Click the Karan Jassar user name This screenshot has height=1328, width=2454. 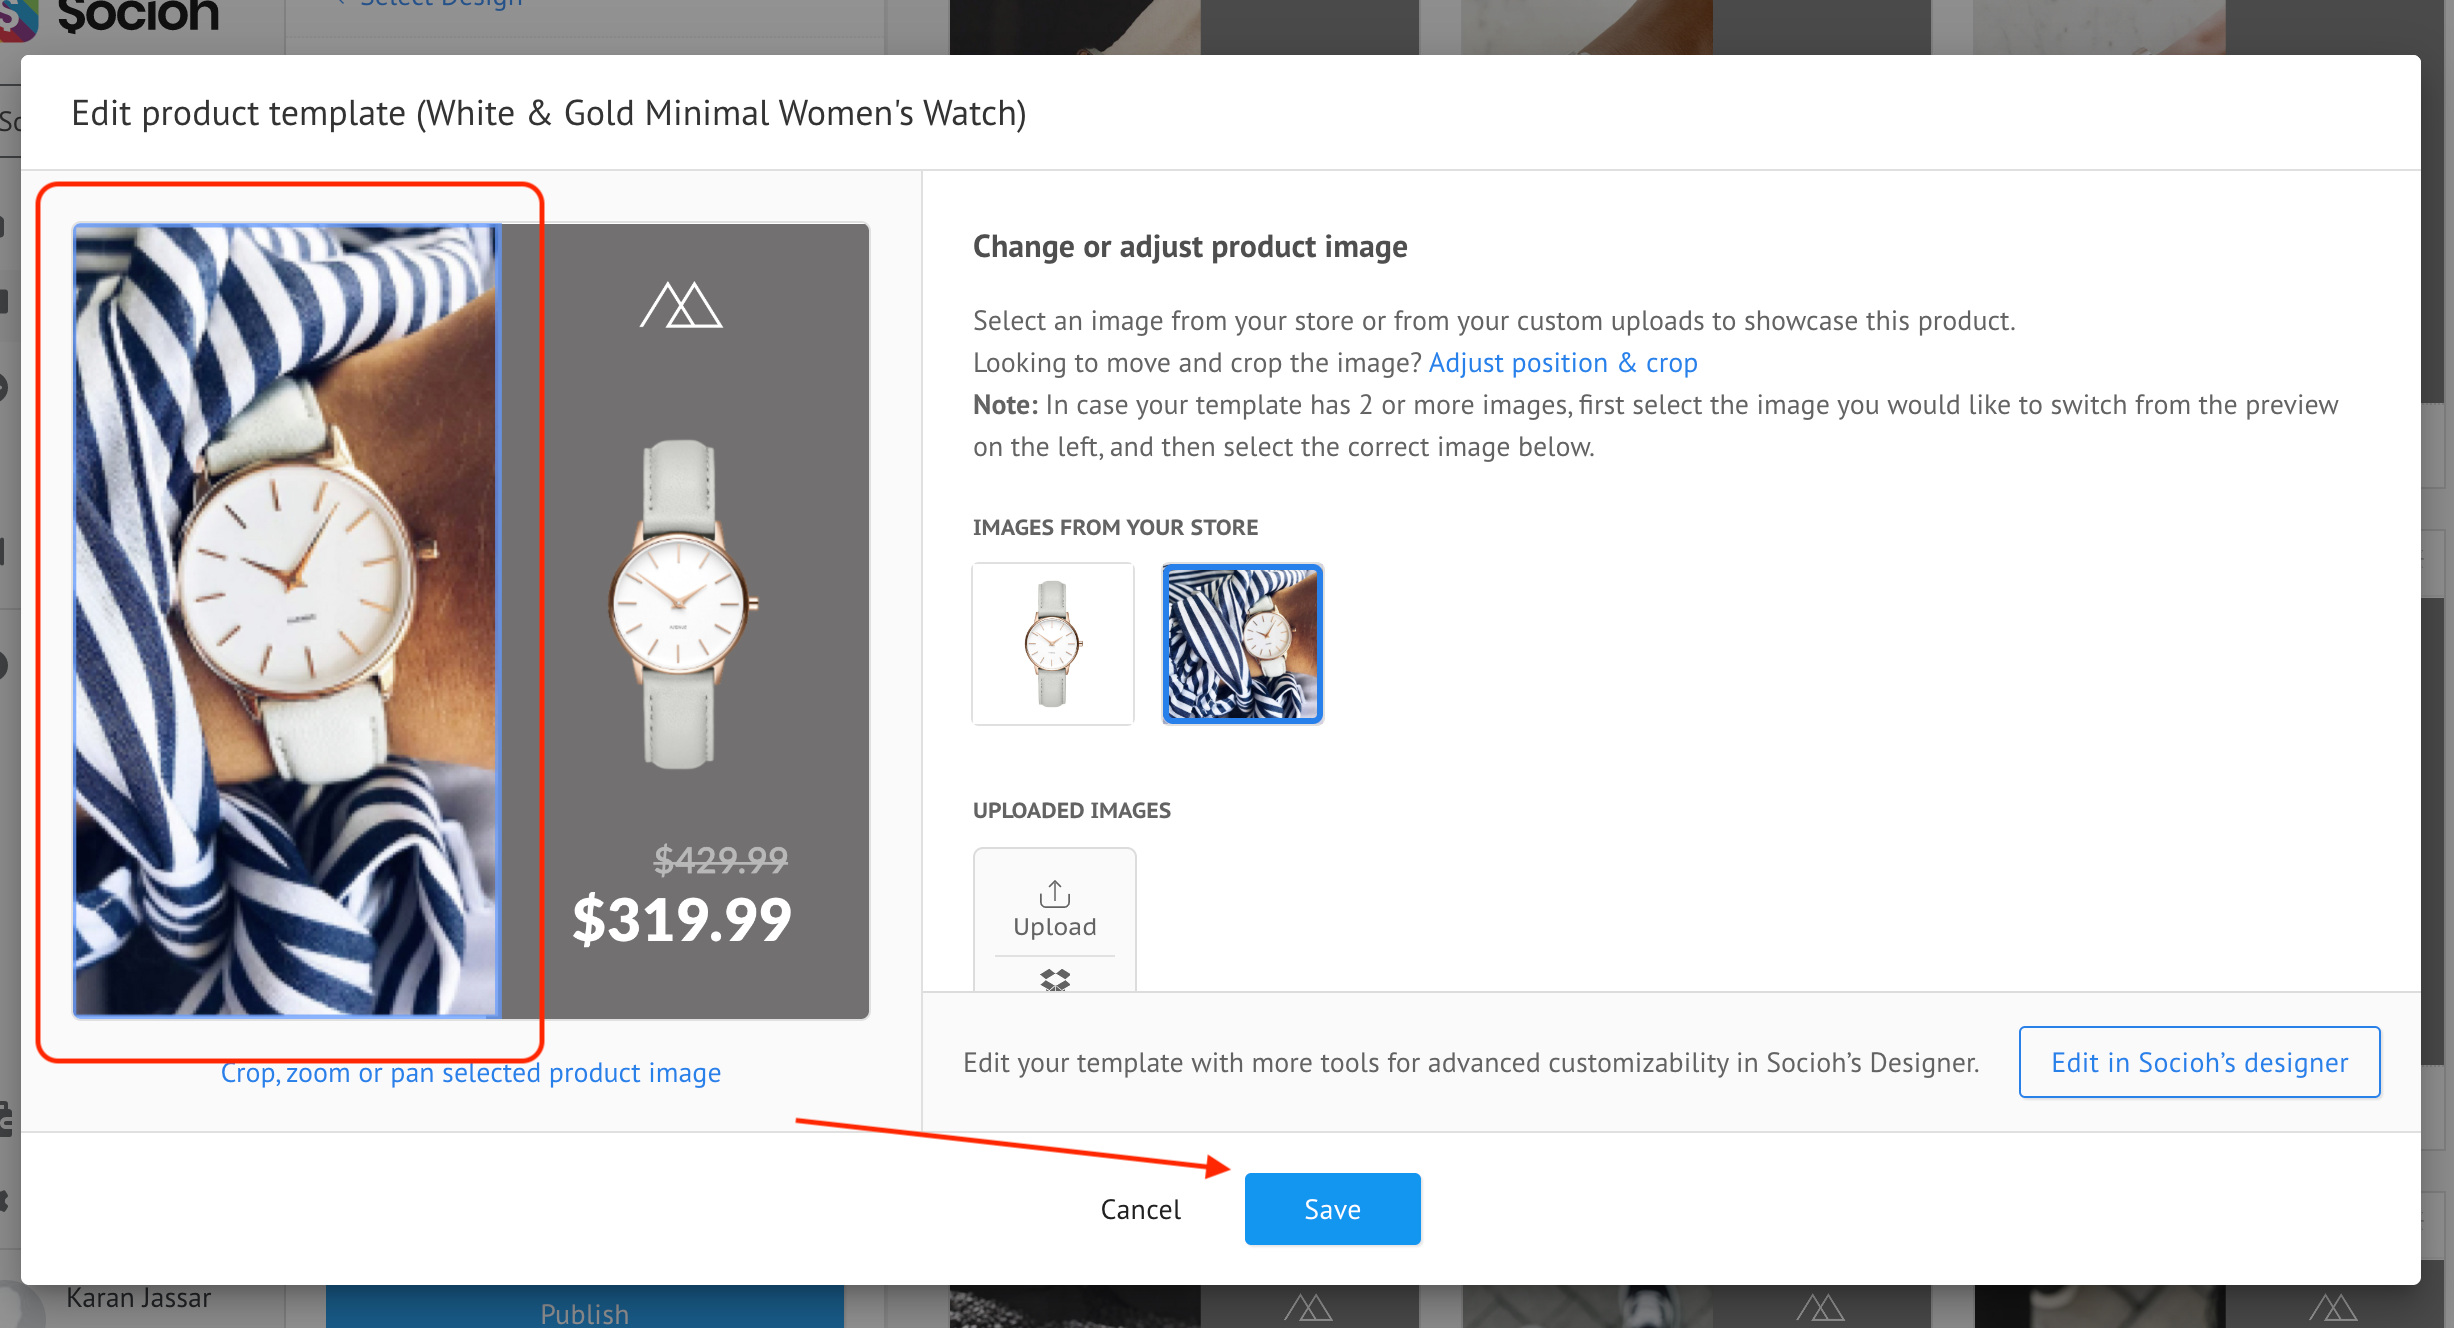pos(138,1298)
